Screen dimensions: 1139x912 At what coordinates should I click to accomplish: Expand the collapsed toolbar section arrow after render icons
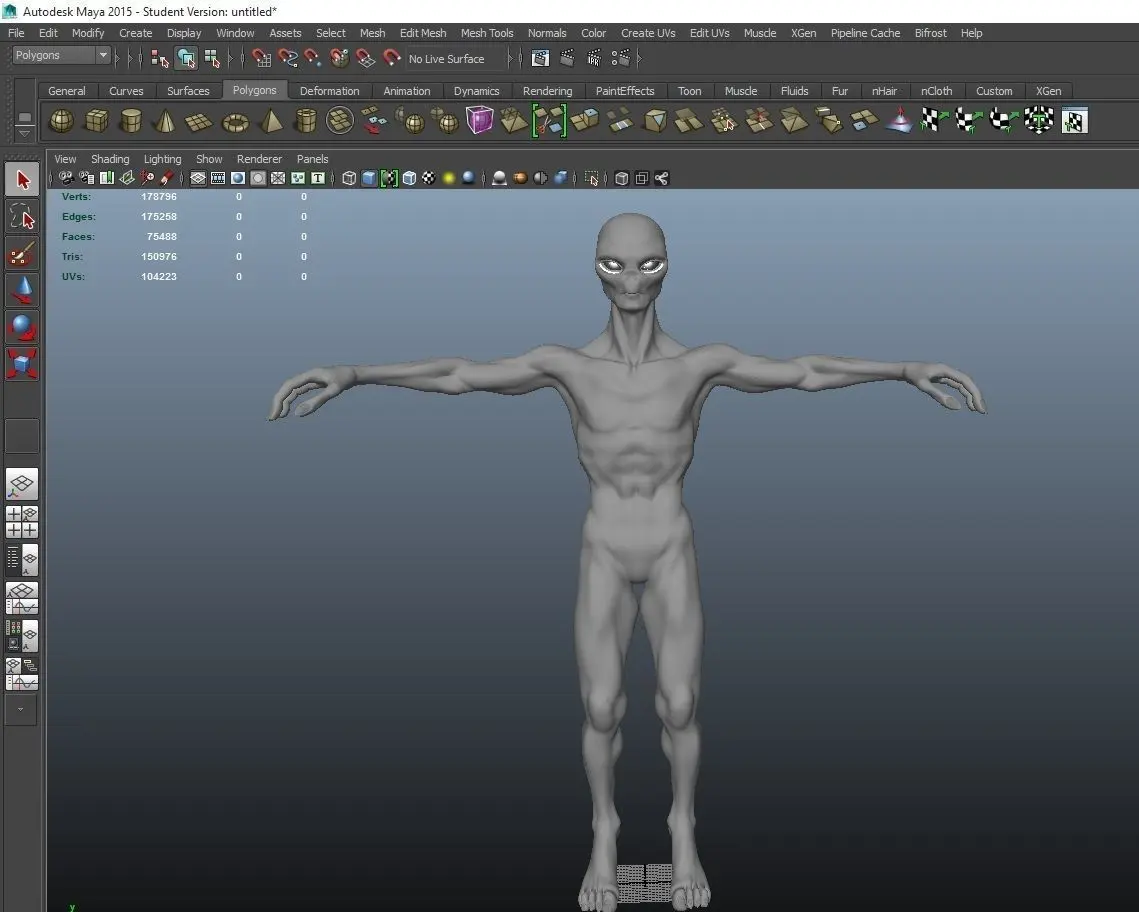click(x=639, y=59)
